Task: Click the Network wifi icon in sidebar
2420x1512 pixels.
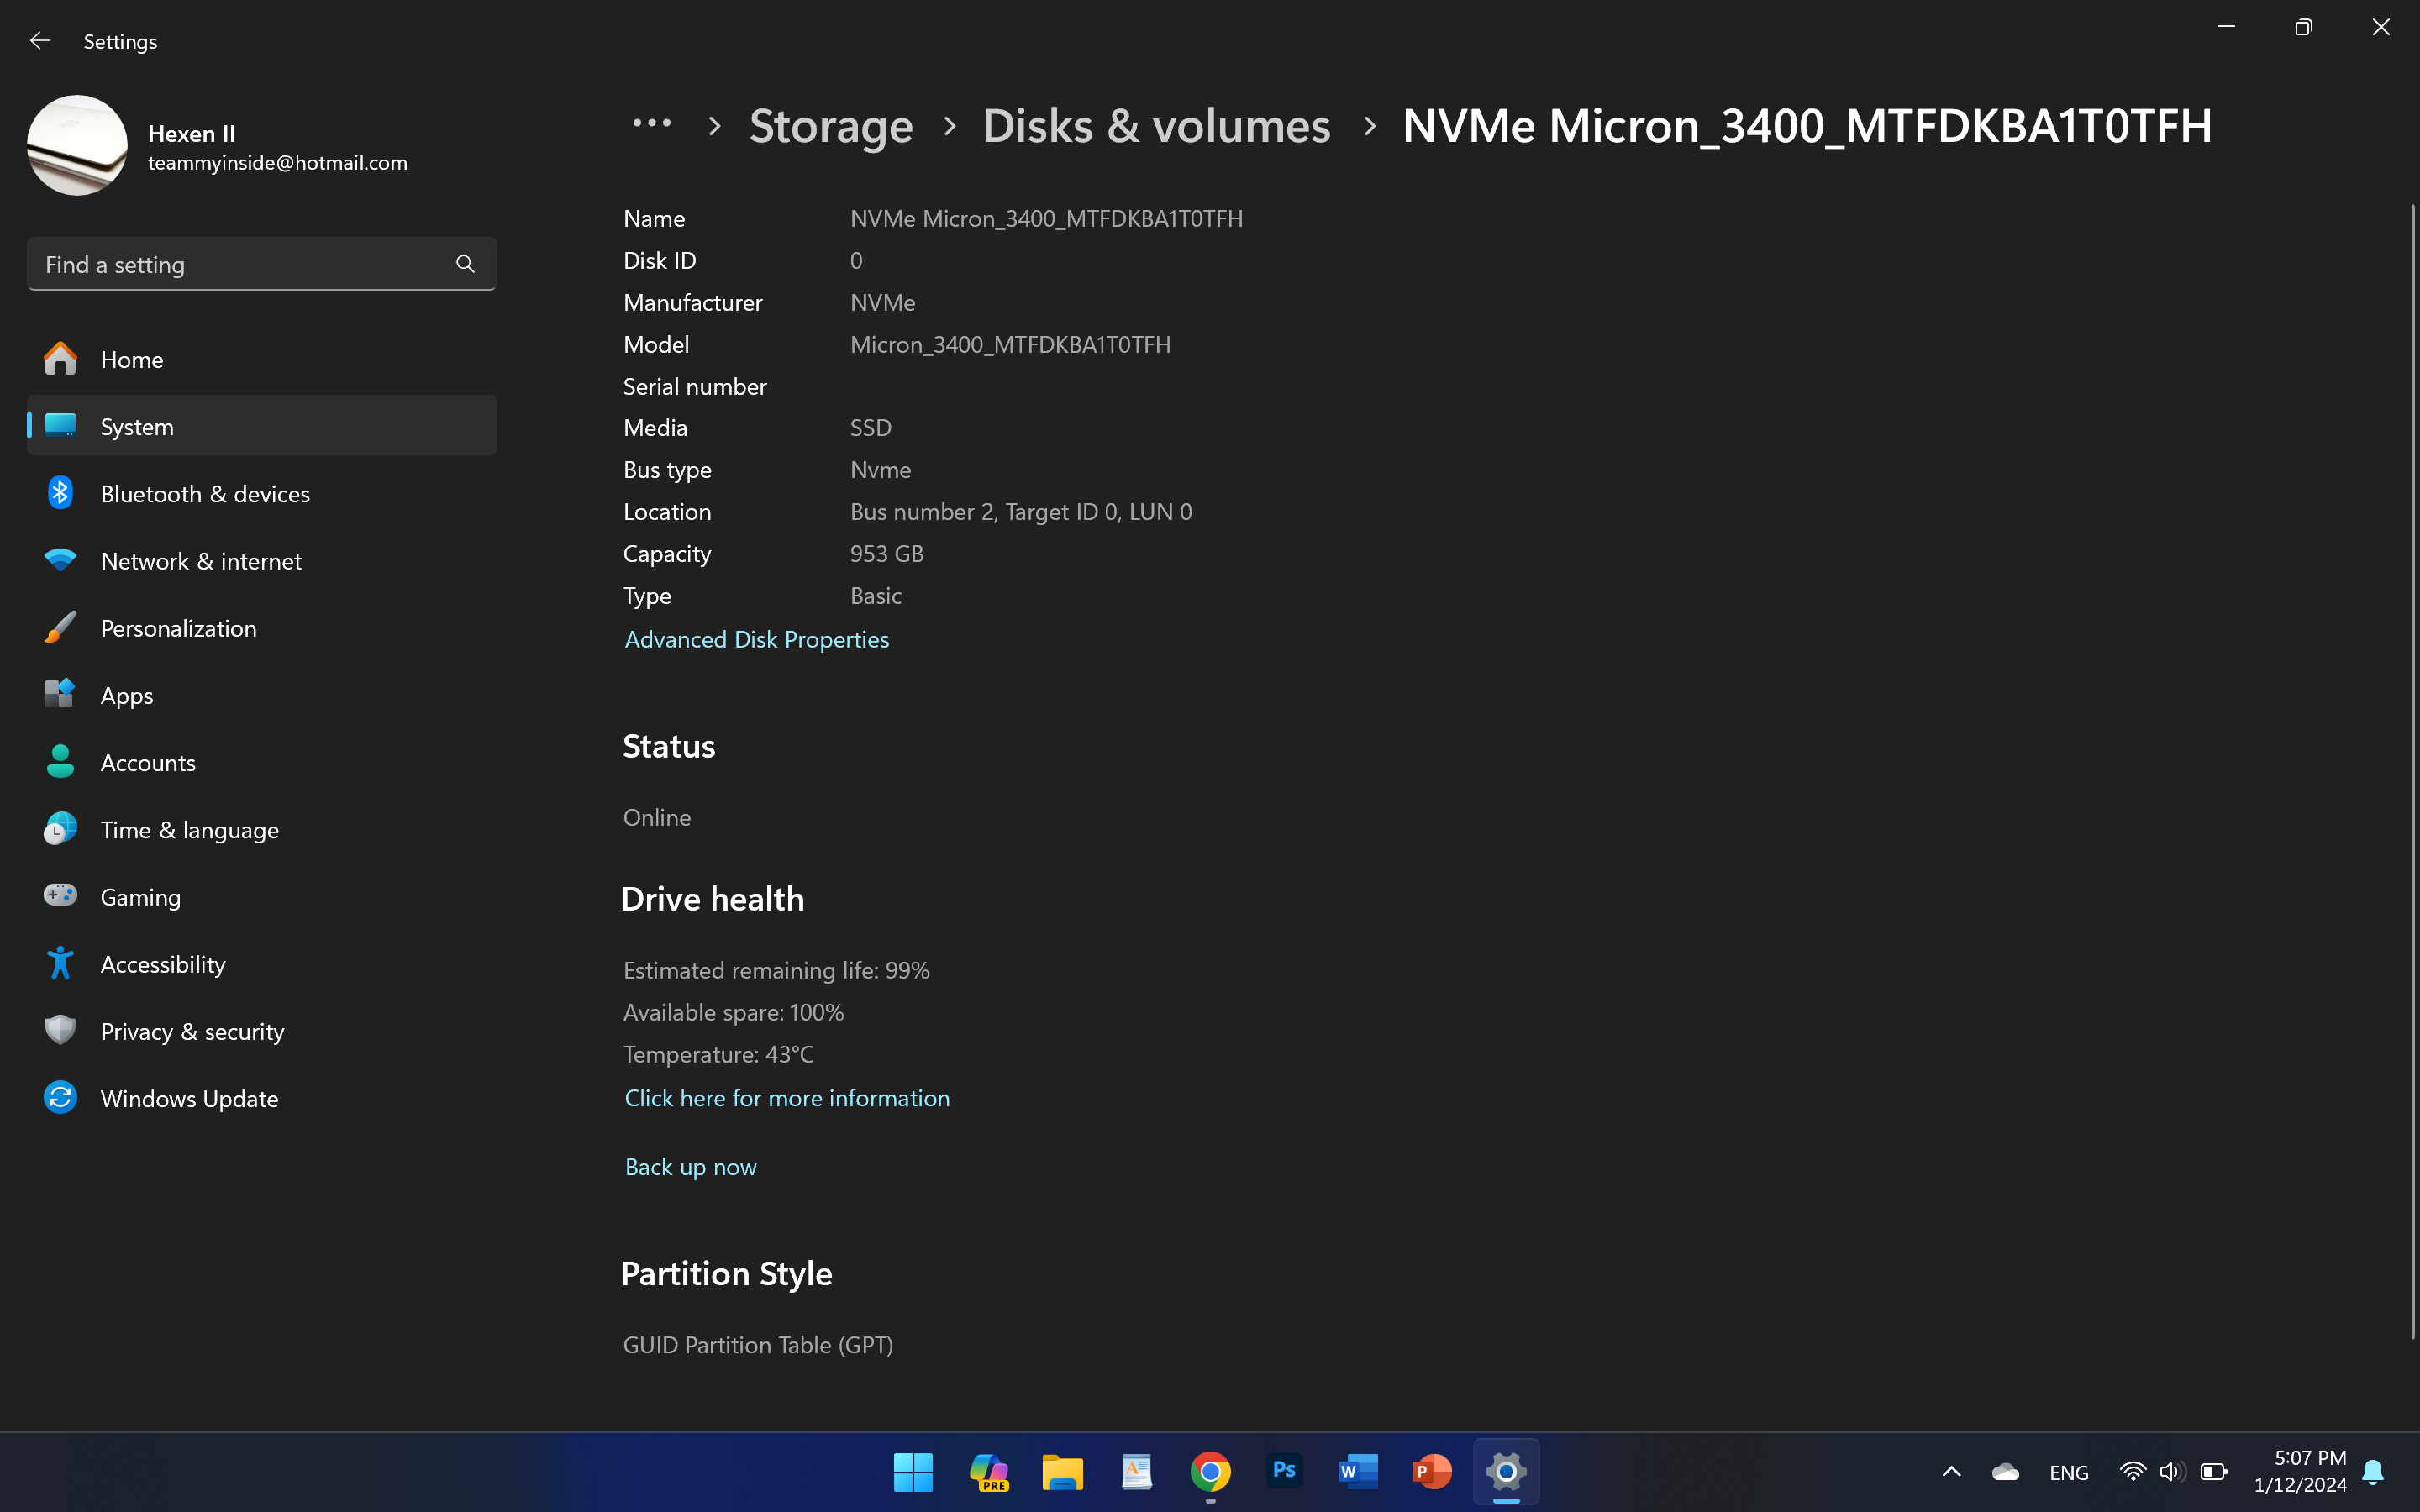Action: pyautogui.click(x=60, y=560)
